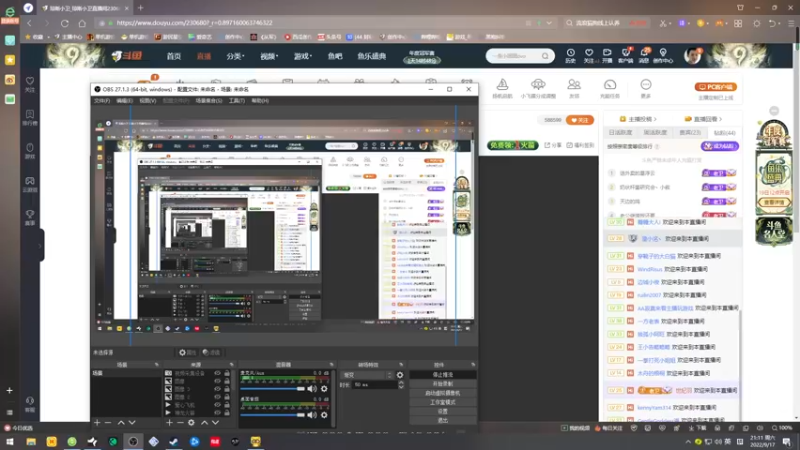Pop out the 来源 dock
The image size is (800, 450).
pyautogui.click(x=232, y=365)
